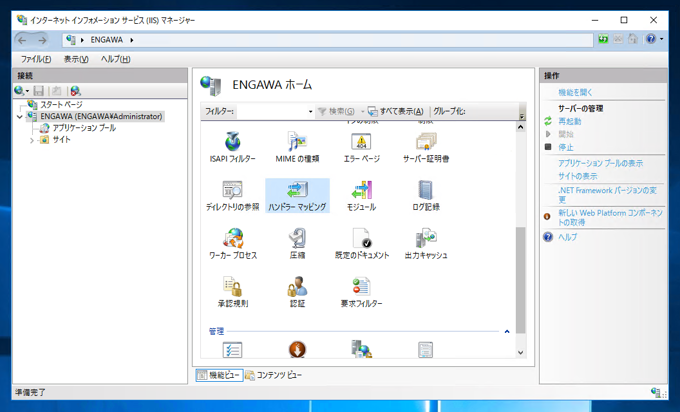Screen dimensions: 680x412
Task: Click the home icon on the address bar
Action: pyautogui.click(x=633, y=39)
